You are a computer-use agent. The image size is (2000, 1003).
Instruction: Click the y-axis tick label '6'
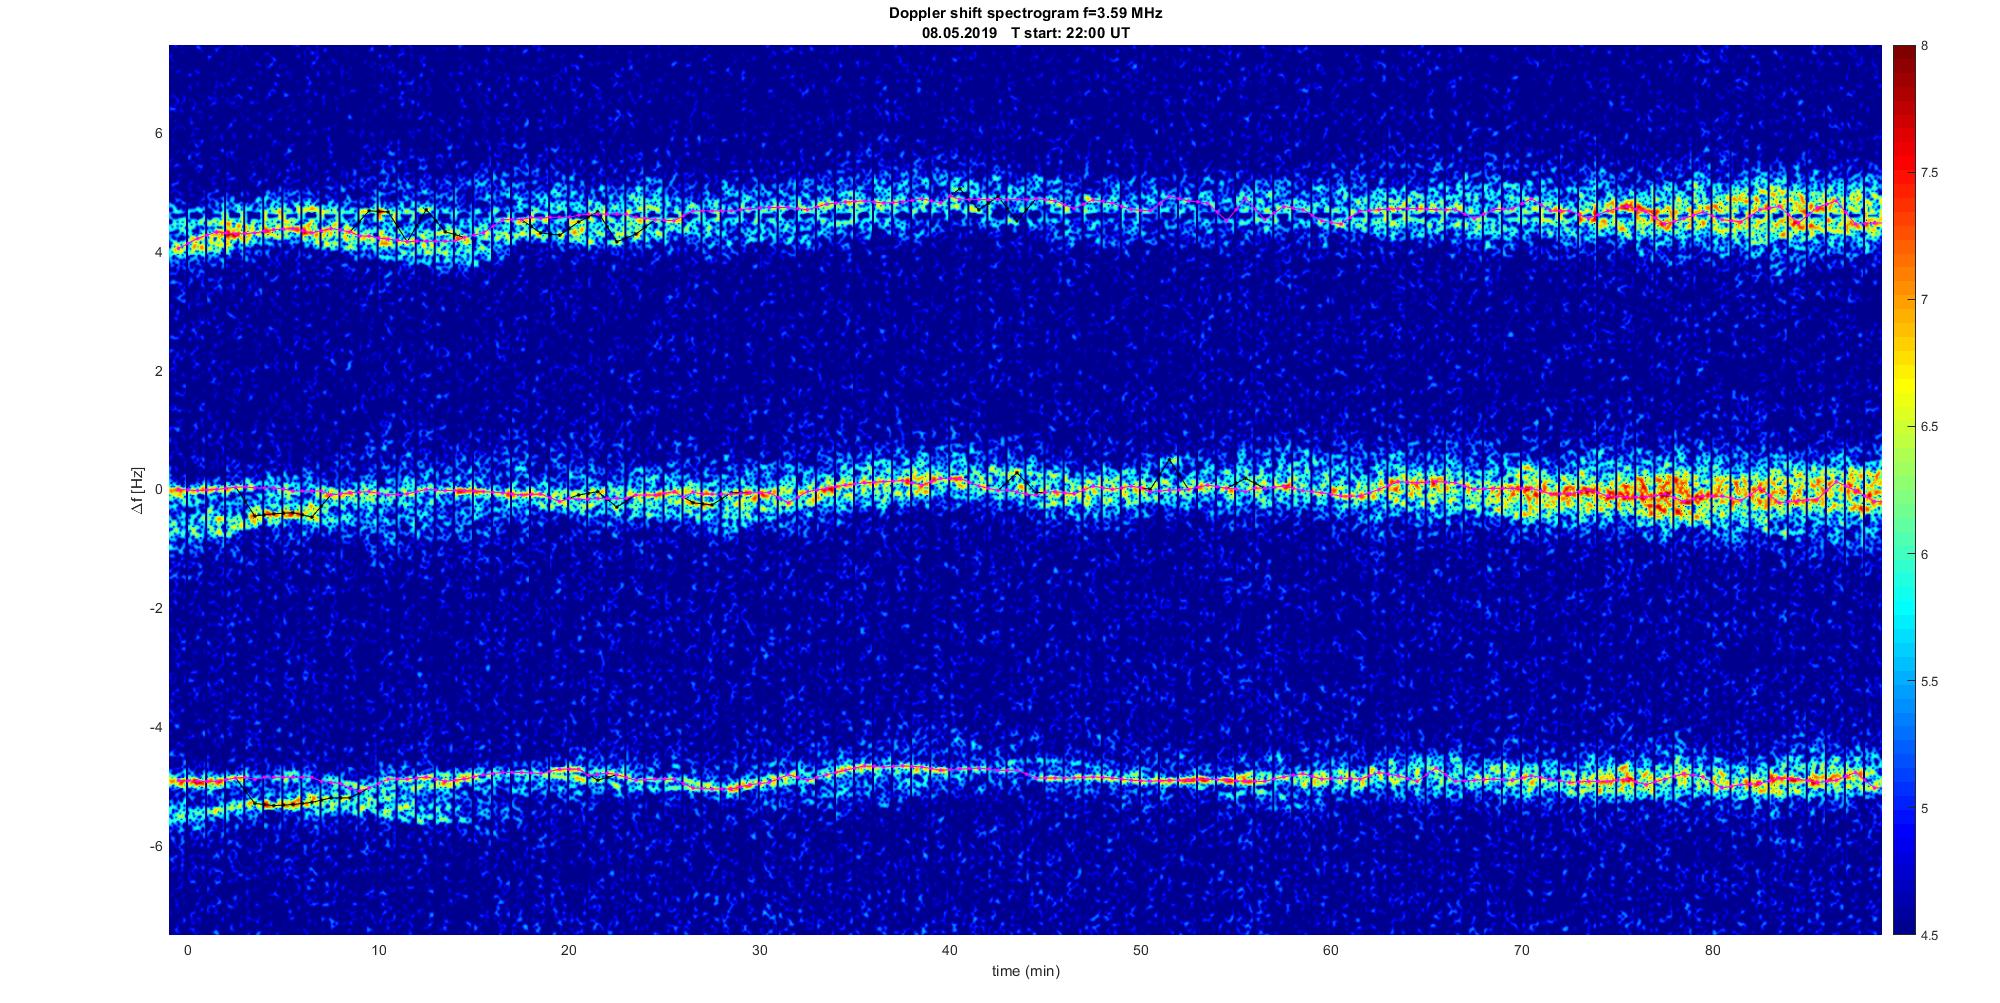click(158, 134)
